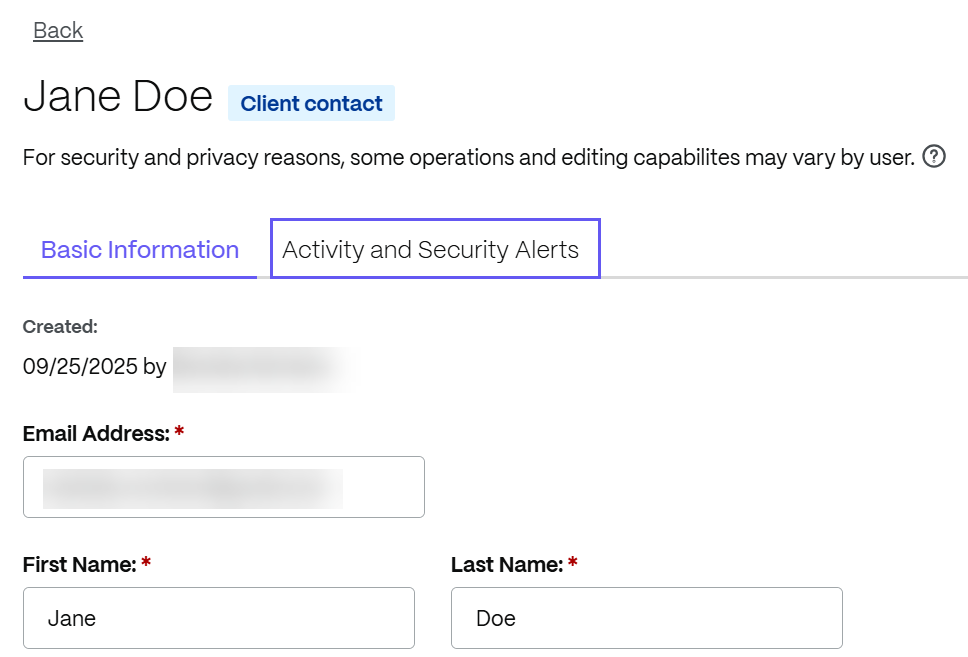Click the Email Address label
968x657 pixels.
point(96,434)
